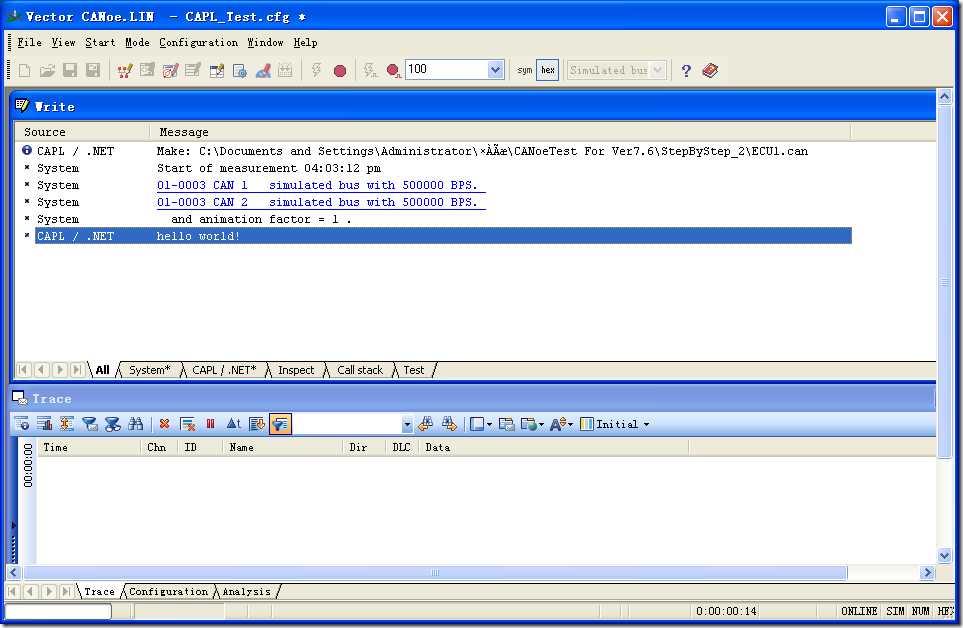The height and width of the screenshot is (628, 963).
Task: Open the View menu
Action: [x=63, y=42]
